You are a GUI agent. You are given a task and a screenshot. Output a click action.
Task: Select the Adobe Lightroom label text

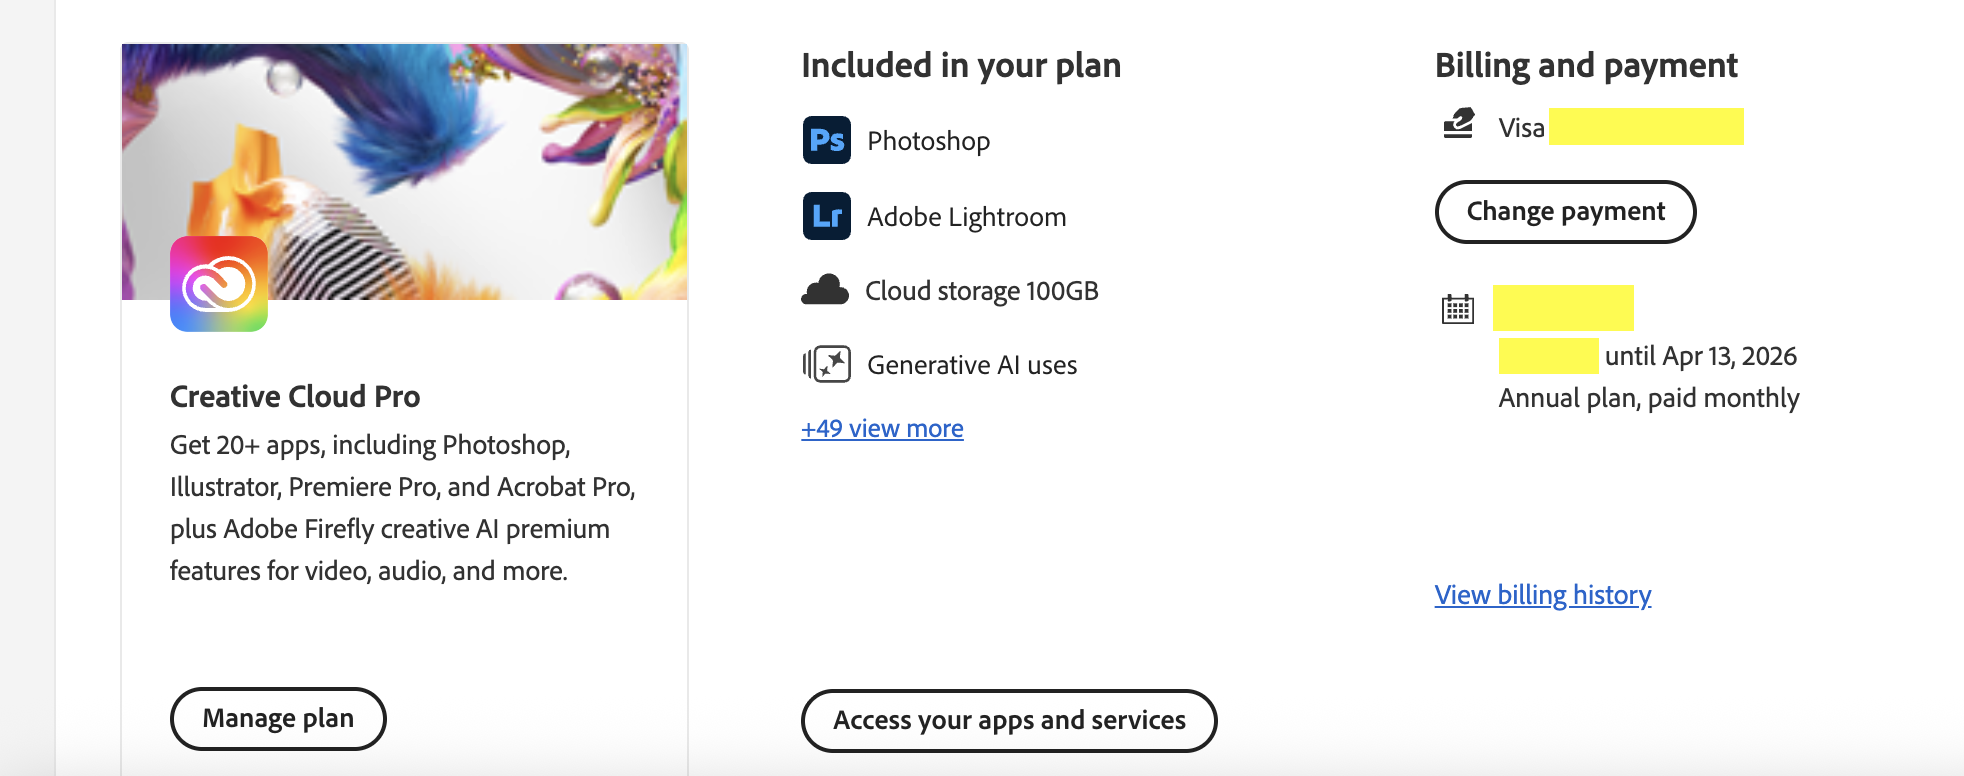point(966,217)
